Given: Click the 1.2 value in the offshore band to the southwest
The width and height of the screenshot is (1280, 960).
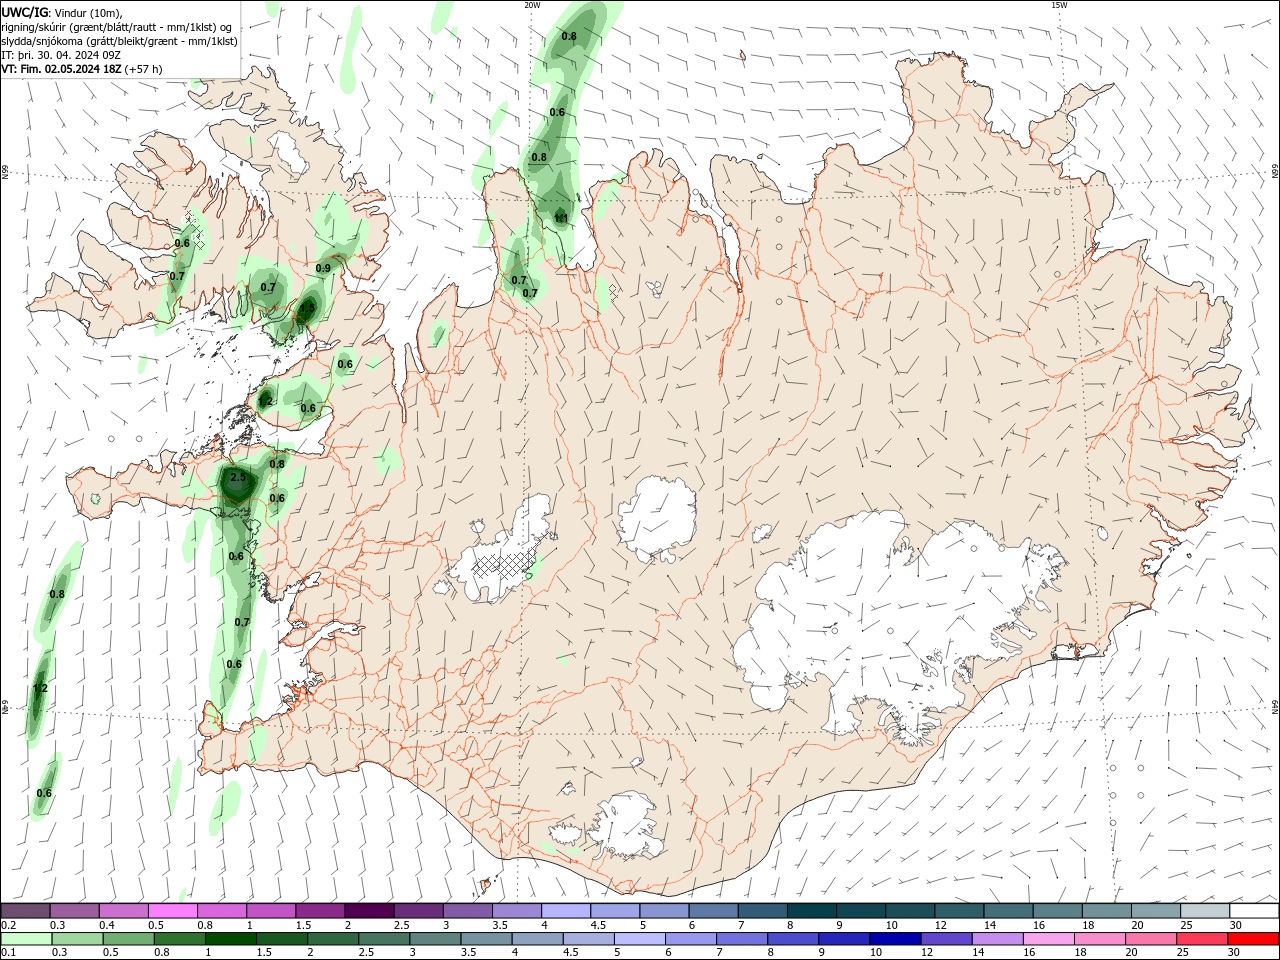Looking at the screenshot, I should pos(40,689).
